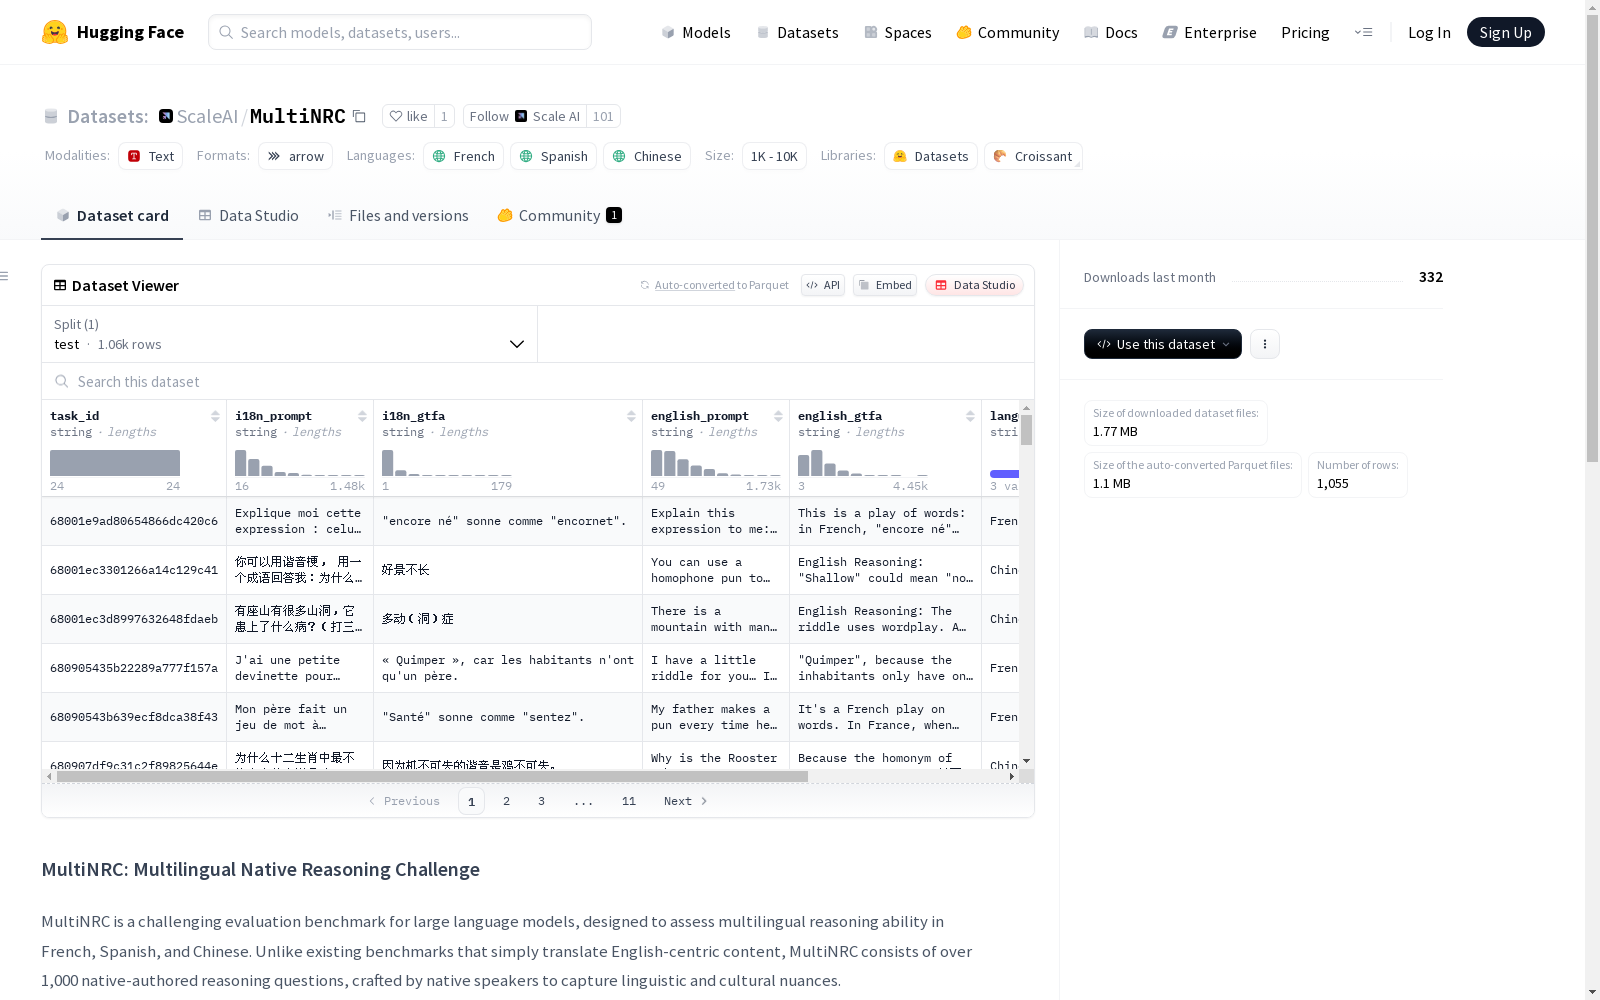The width and height of the screenshot is (1600, 1000).
Task: Click the current page 1 button
Action: pyautogui.click(x=472, y=801)
